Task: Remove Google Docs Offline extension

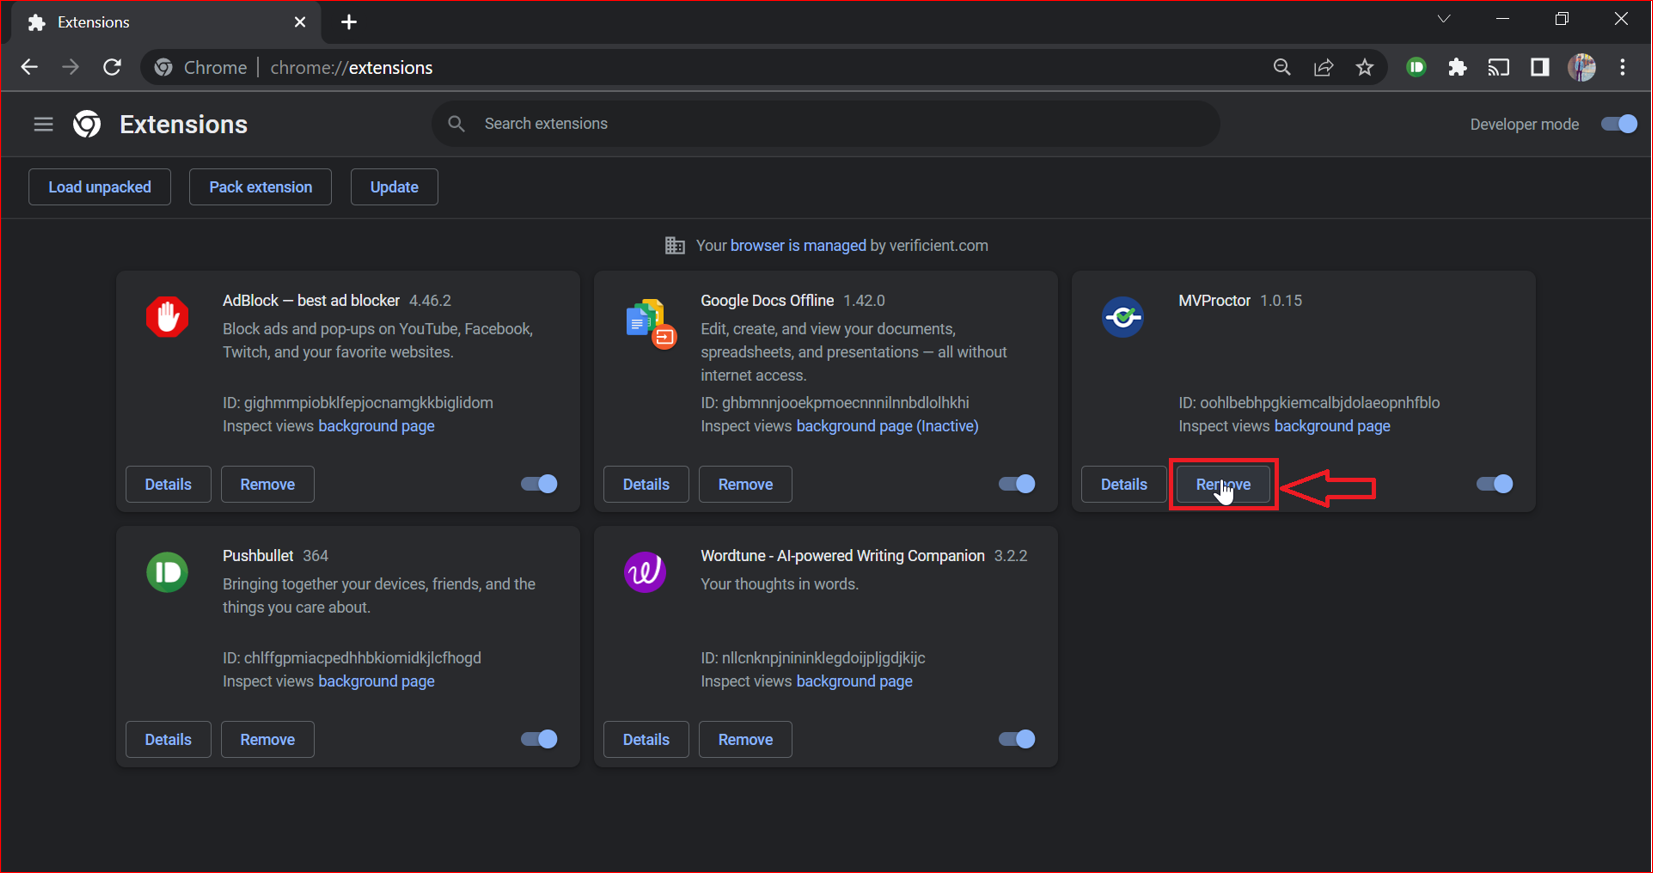Action: (x=745, y=484)
